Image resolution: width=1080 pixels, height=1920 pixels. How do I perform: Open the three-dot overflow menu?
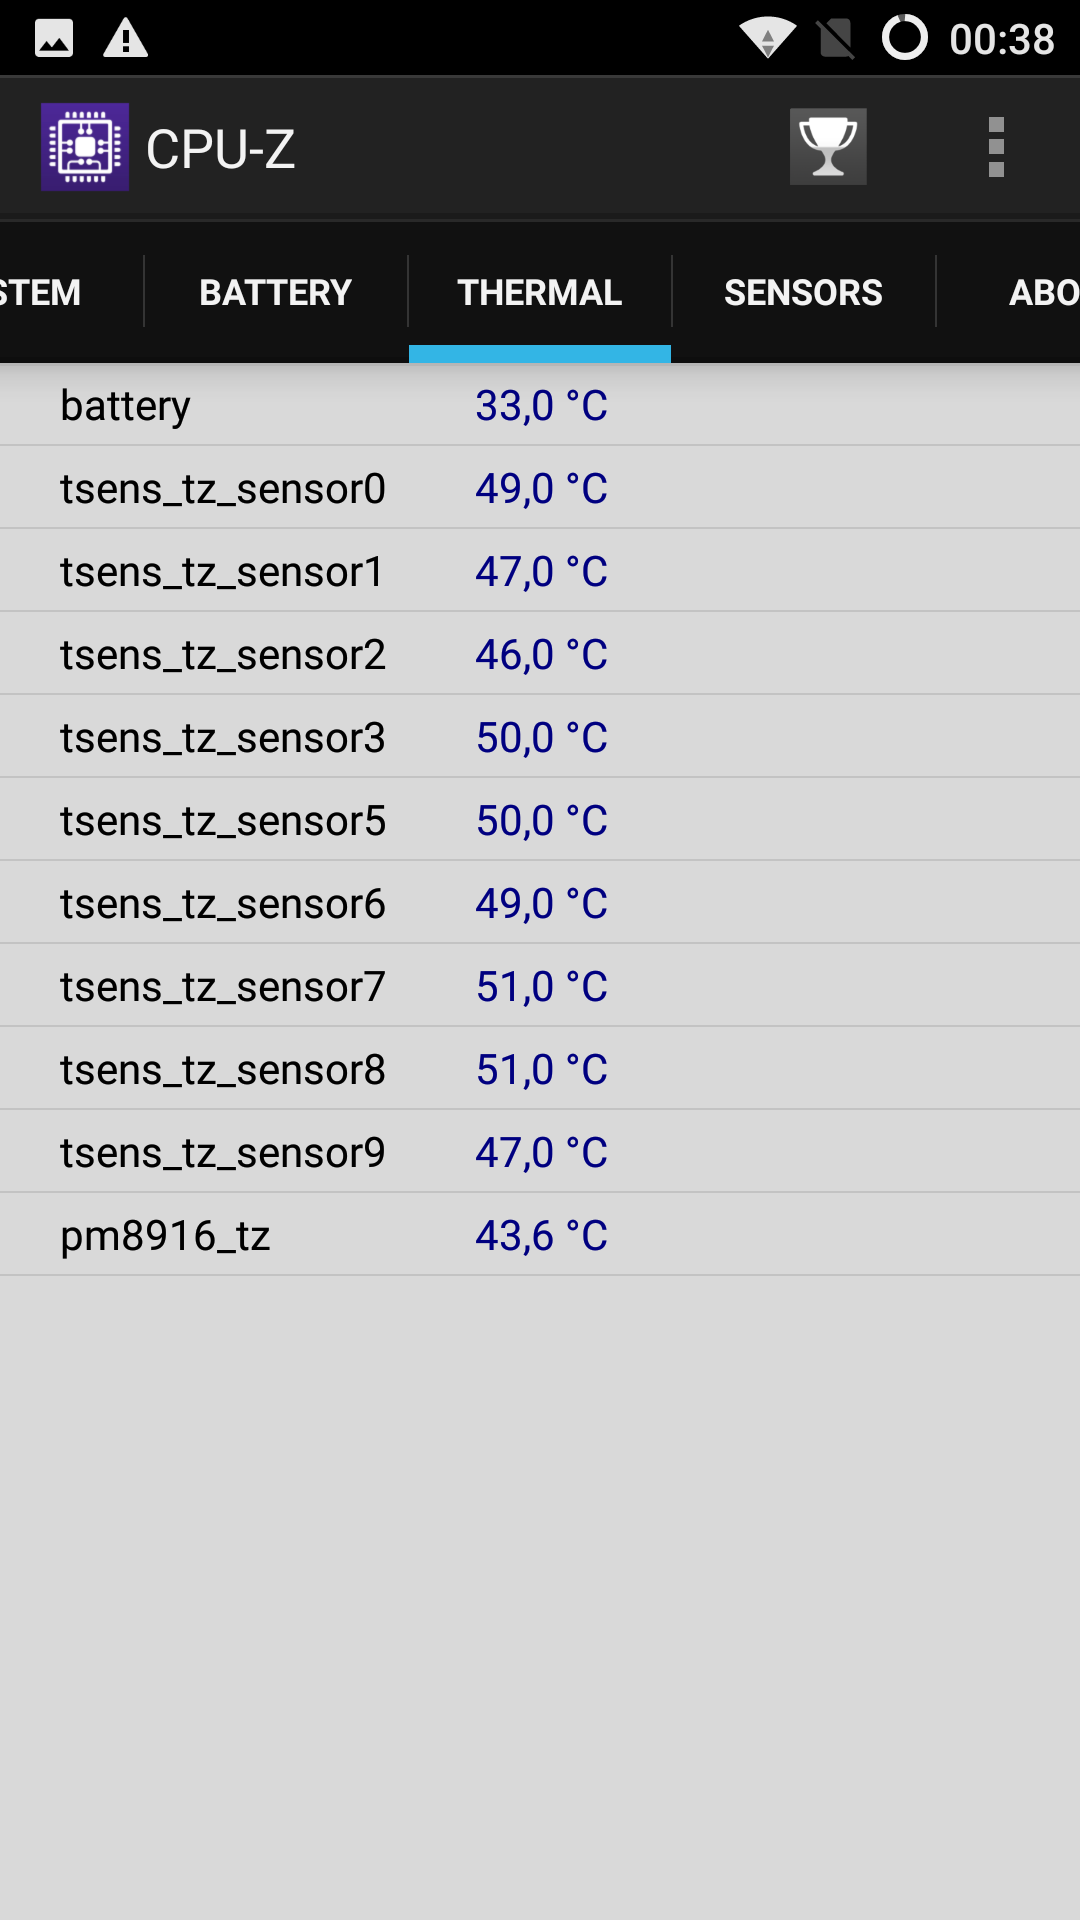[995, 147]
